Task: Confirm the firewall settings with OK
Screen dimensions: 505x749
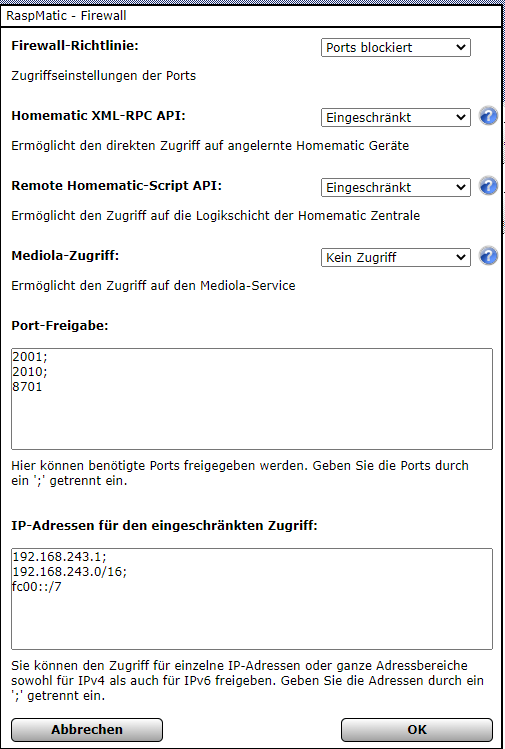Action: pos(417,729)
